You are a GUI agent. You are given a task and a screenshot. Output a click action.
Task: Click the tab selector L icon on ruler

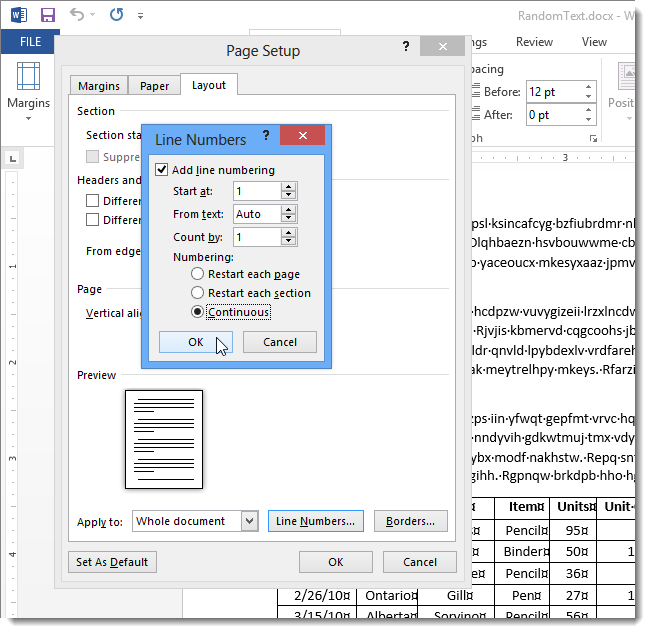(13, 158)
